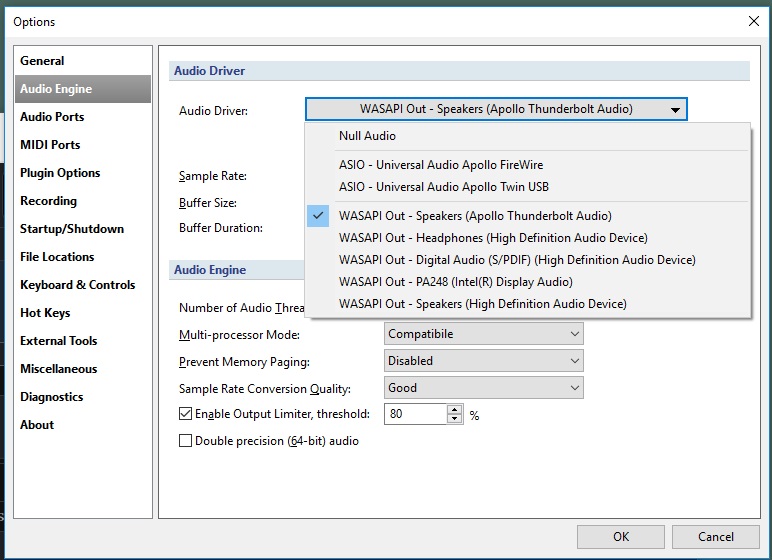772x560 pixels.
Task: Switch to Plugin Options page
Action: (83, 173)
